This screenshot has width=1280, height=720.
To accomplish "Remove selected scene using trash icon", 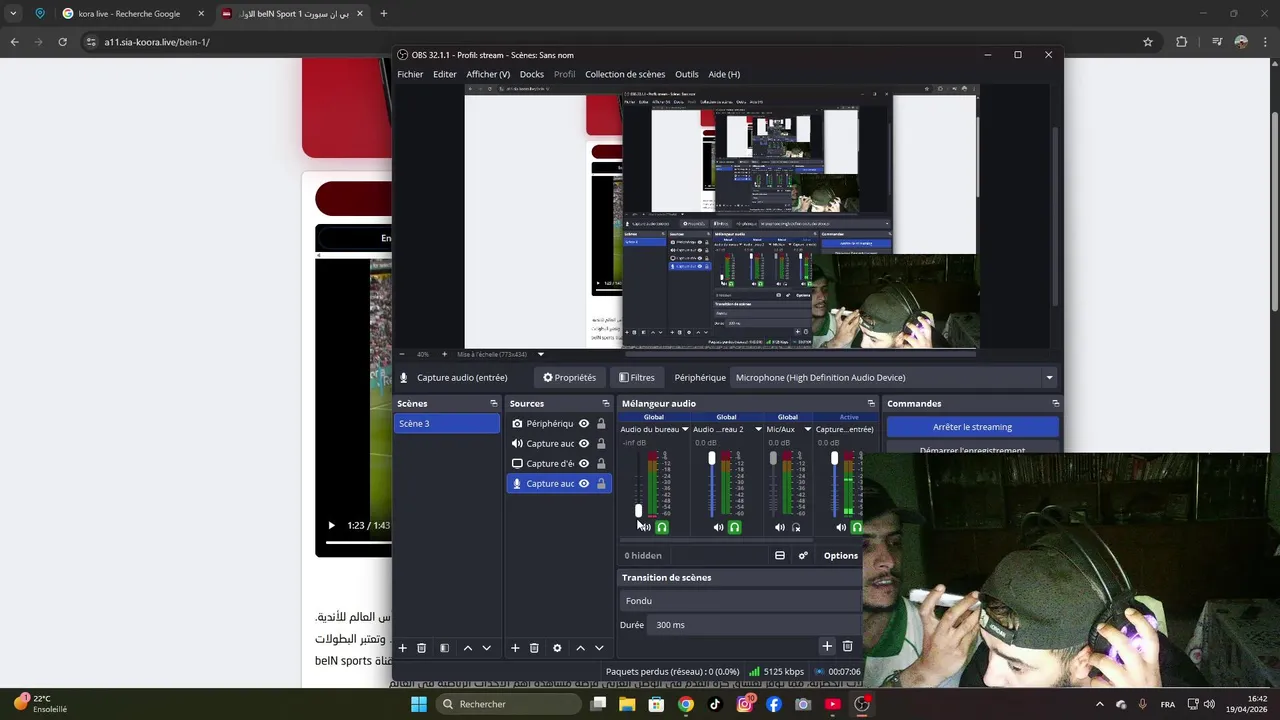I will point(422,648).
